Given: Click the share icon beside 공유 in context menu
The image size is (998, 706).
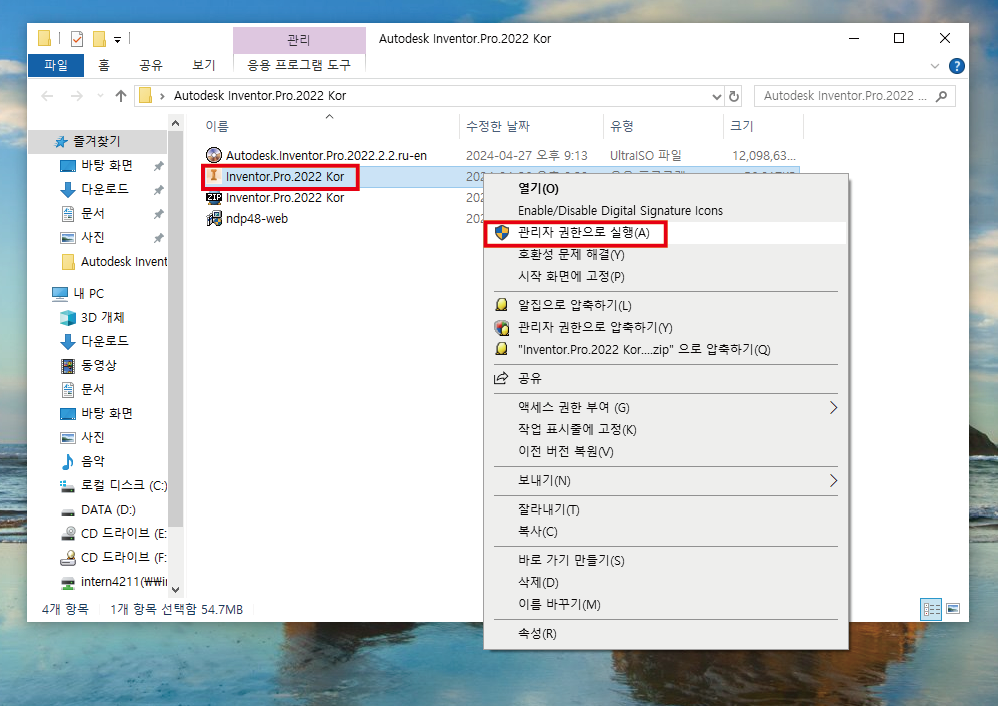Looking at the screenshot, I should coord(502,378).
